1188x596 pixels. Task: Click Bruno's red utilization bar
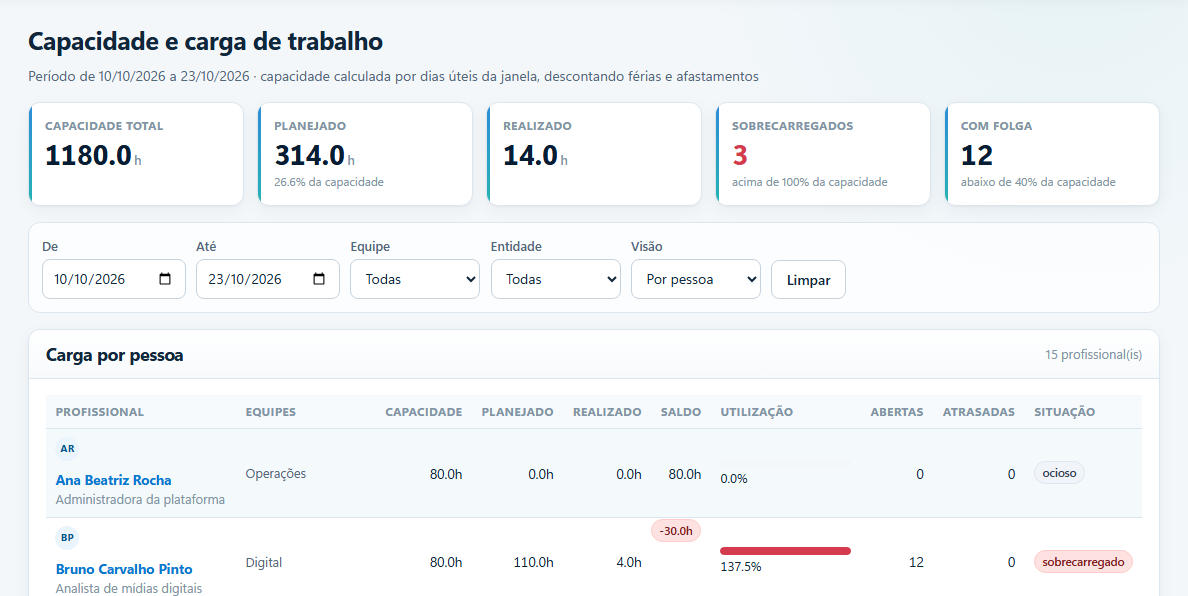(785, 551)
